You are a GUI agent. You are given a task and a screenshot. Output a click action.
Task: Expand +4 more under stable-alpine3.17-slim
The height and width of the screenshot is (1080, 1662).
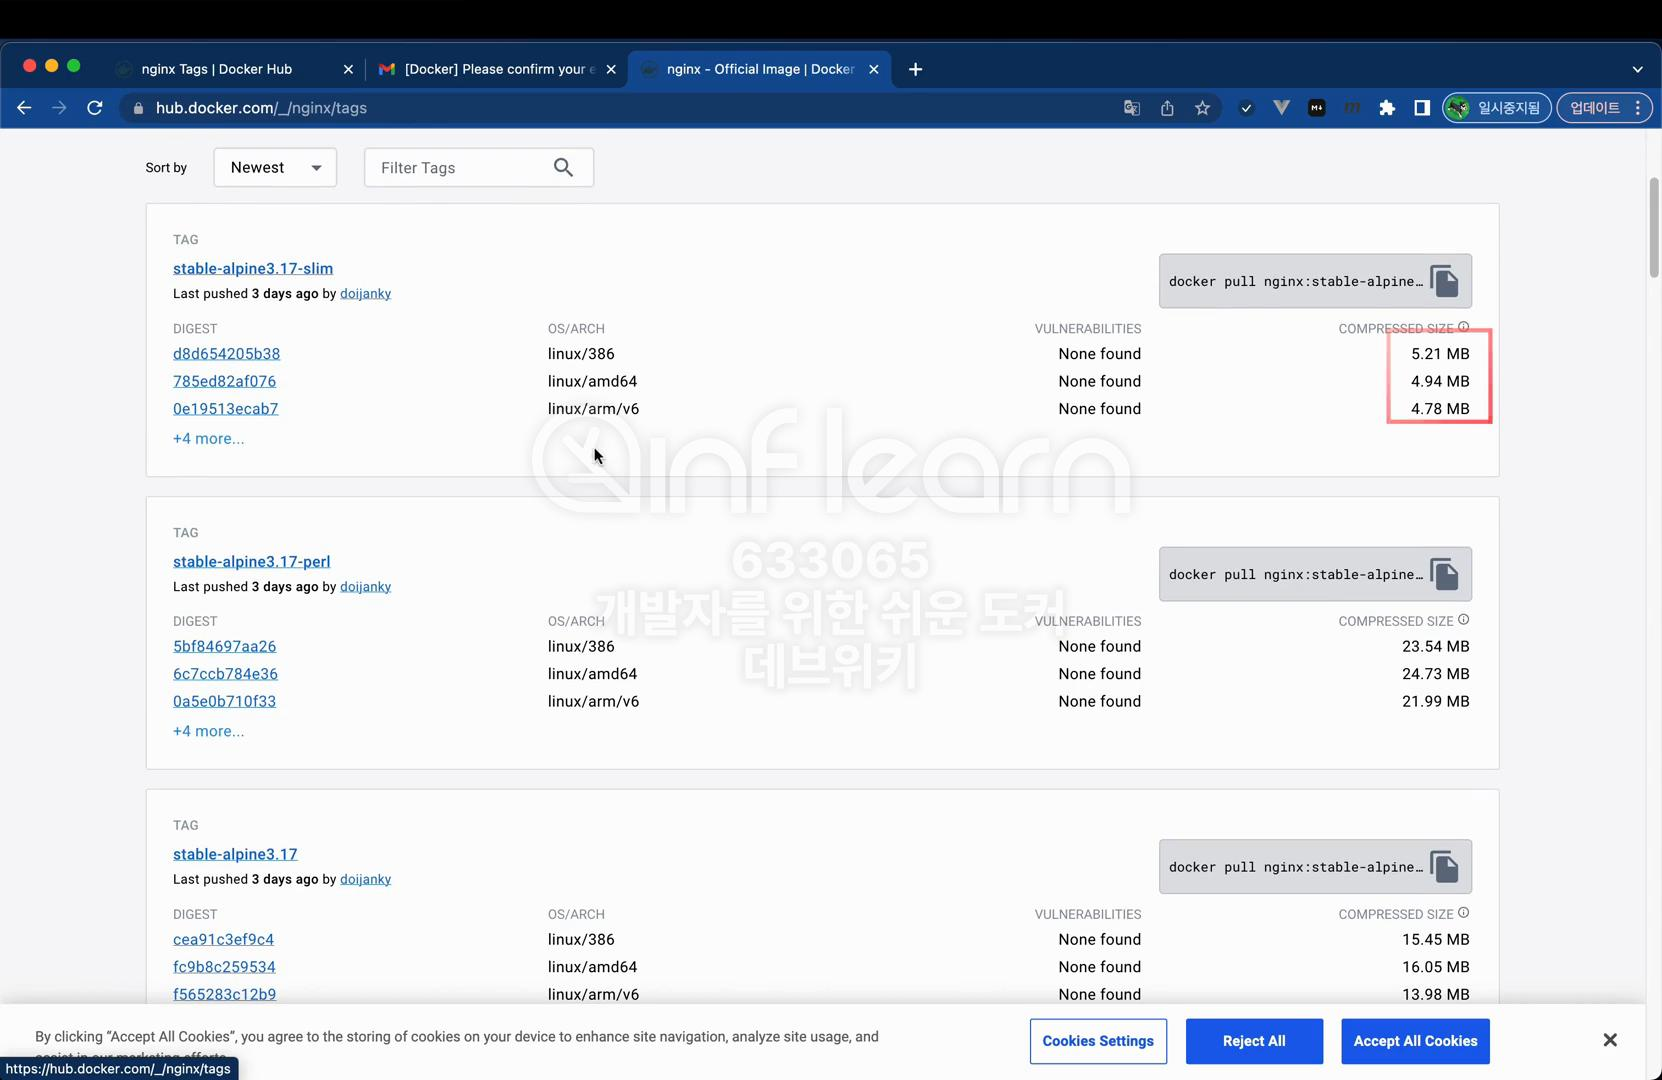pyautogui.click(x=208, y=438)
